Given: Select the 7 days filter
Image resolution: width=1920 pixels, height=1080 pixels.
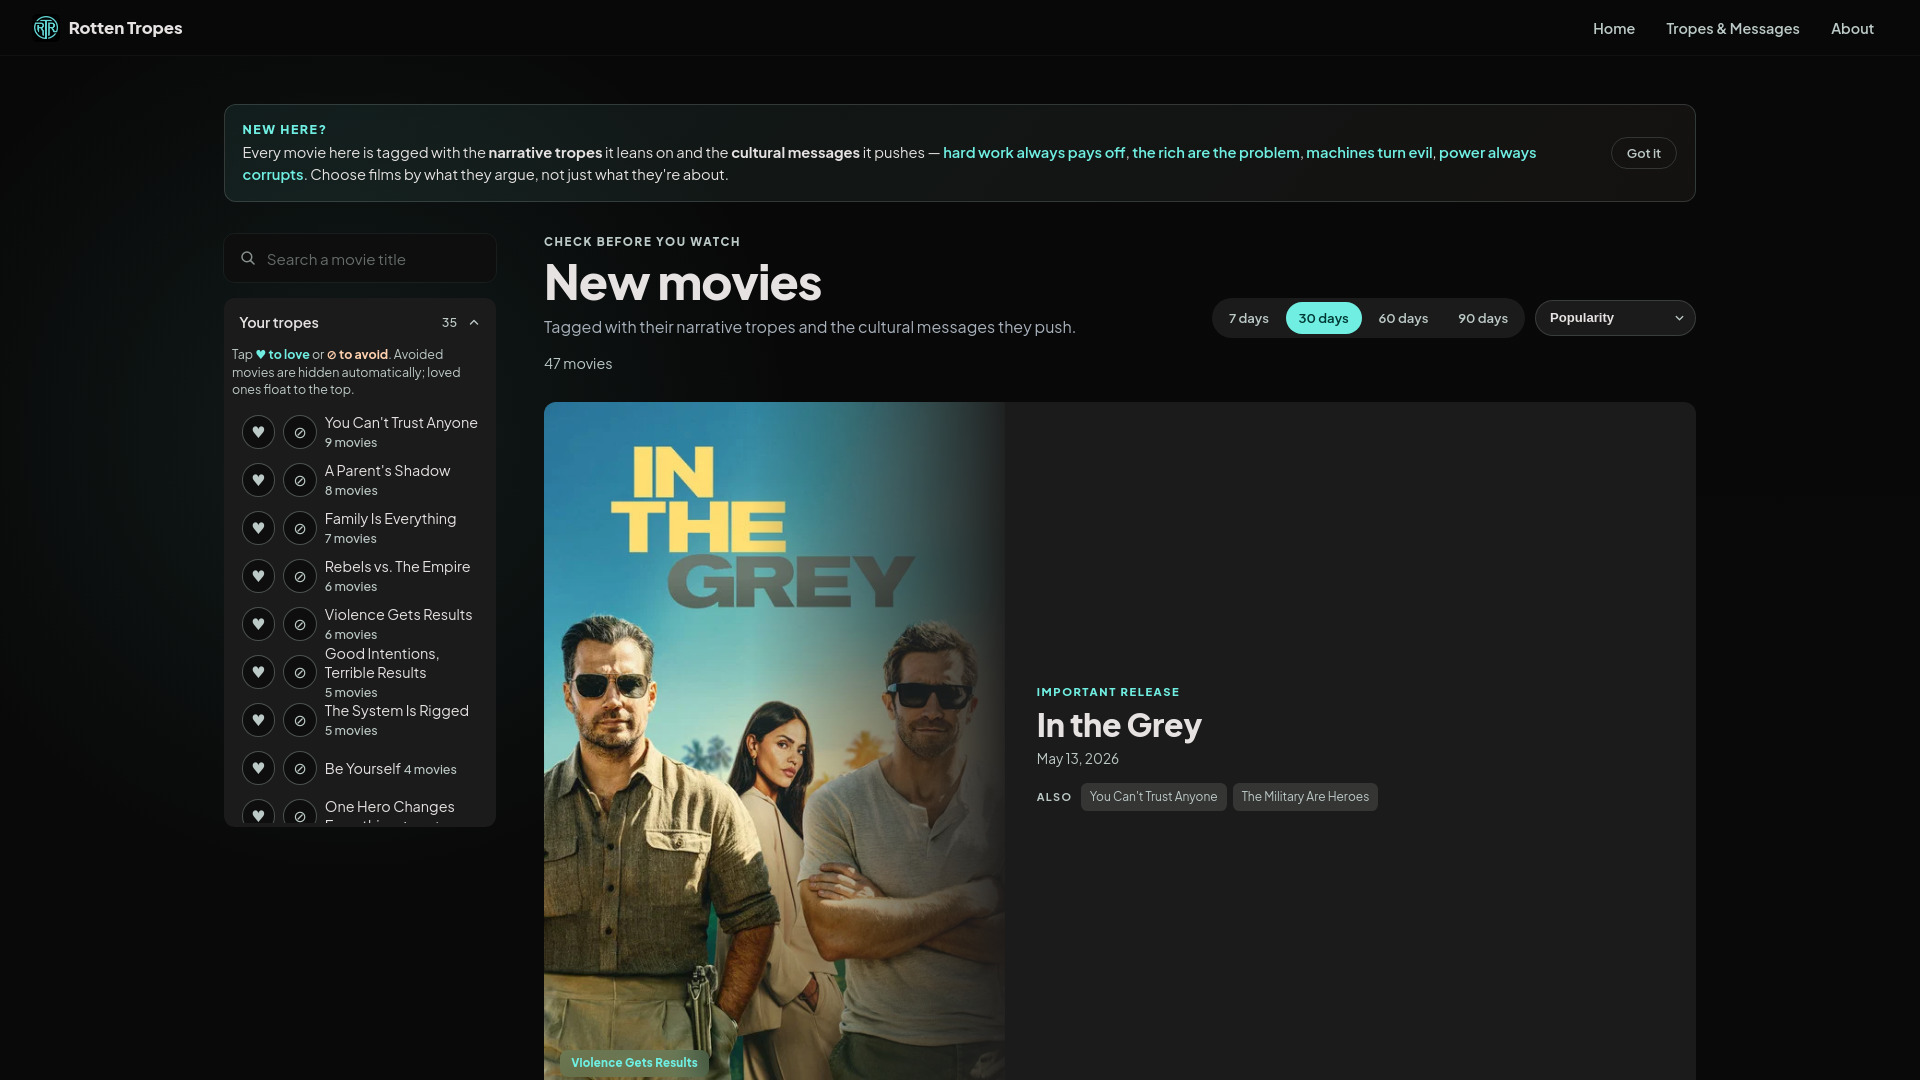Looking at the screenshot, I should click(1248, 318).
